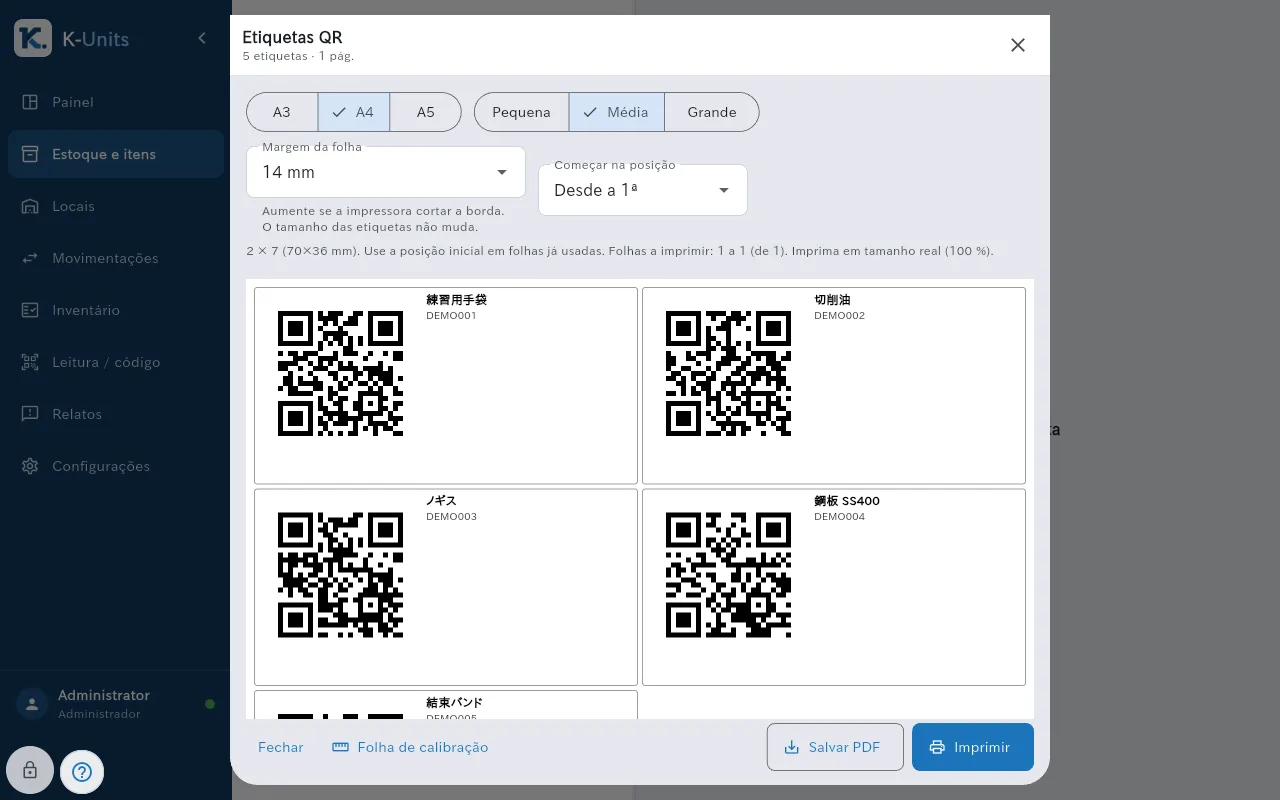
Task: Click the Administrator avatar icon
Action: (31, 704)
